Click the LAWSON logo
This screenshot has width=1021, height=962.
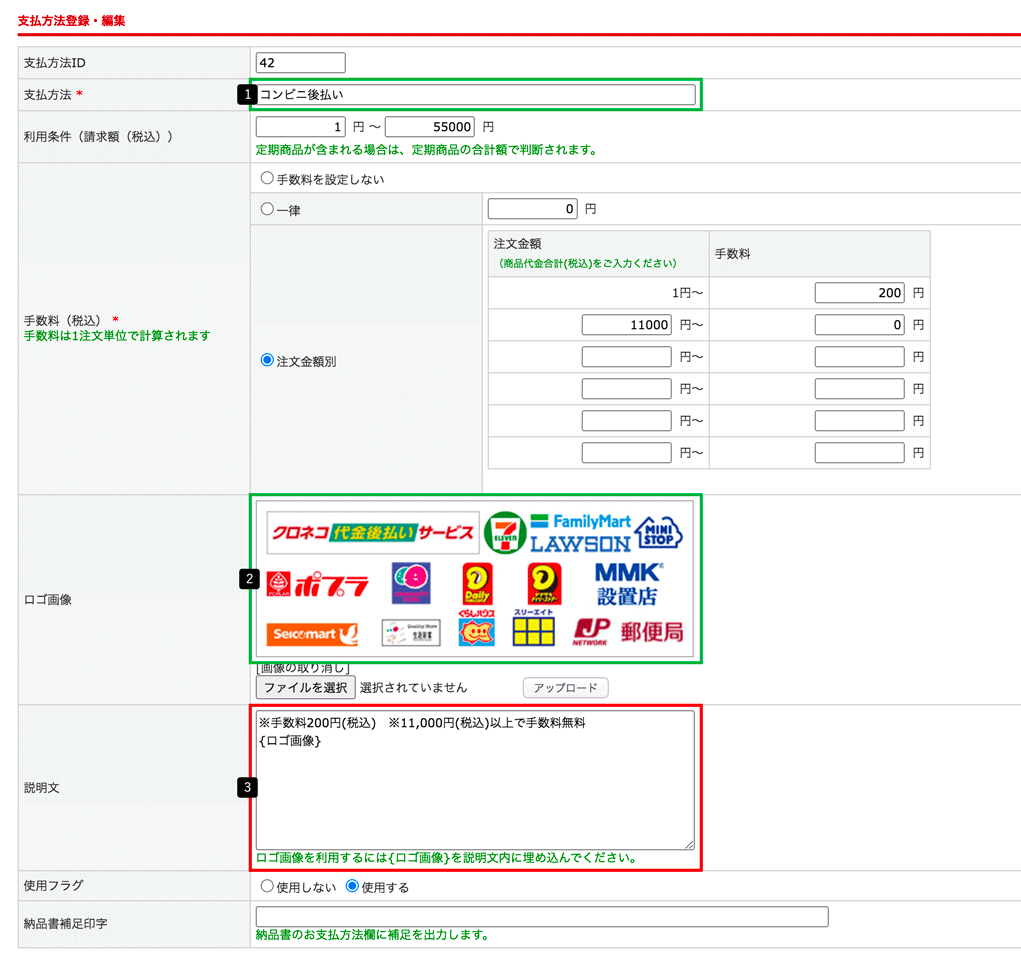[580, 544]
